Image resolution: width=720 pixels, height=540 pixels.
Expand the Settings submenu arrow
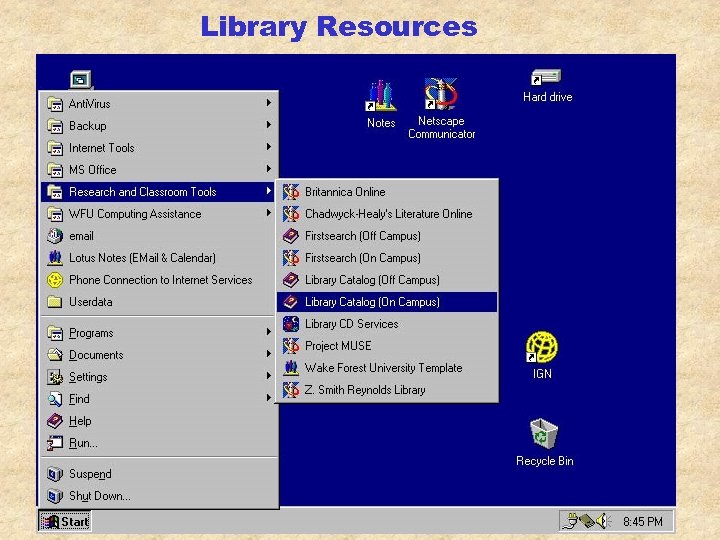pos(269,376)
